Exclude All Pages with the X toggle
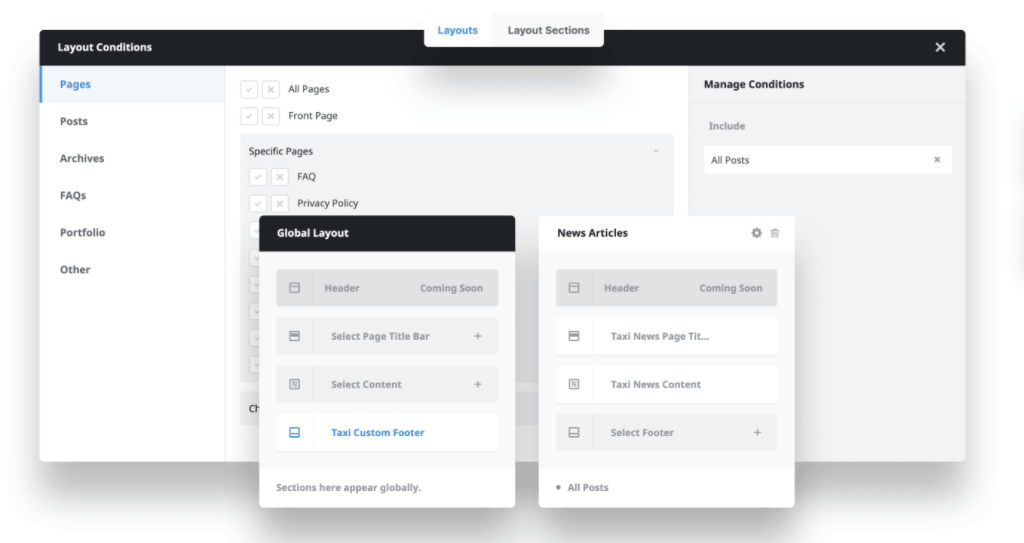This screenshot has height=543, width=1024. (x=271, y=89)
